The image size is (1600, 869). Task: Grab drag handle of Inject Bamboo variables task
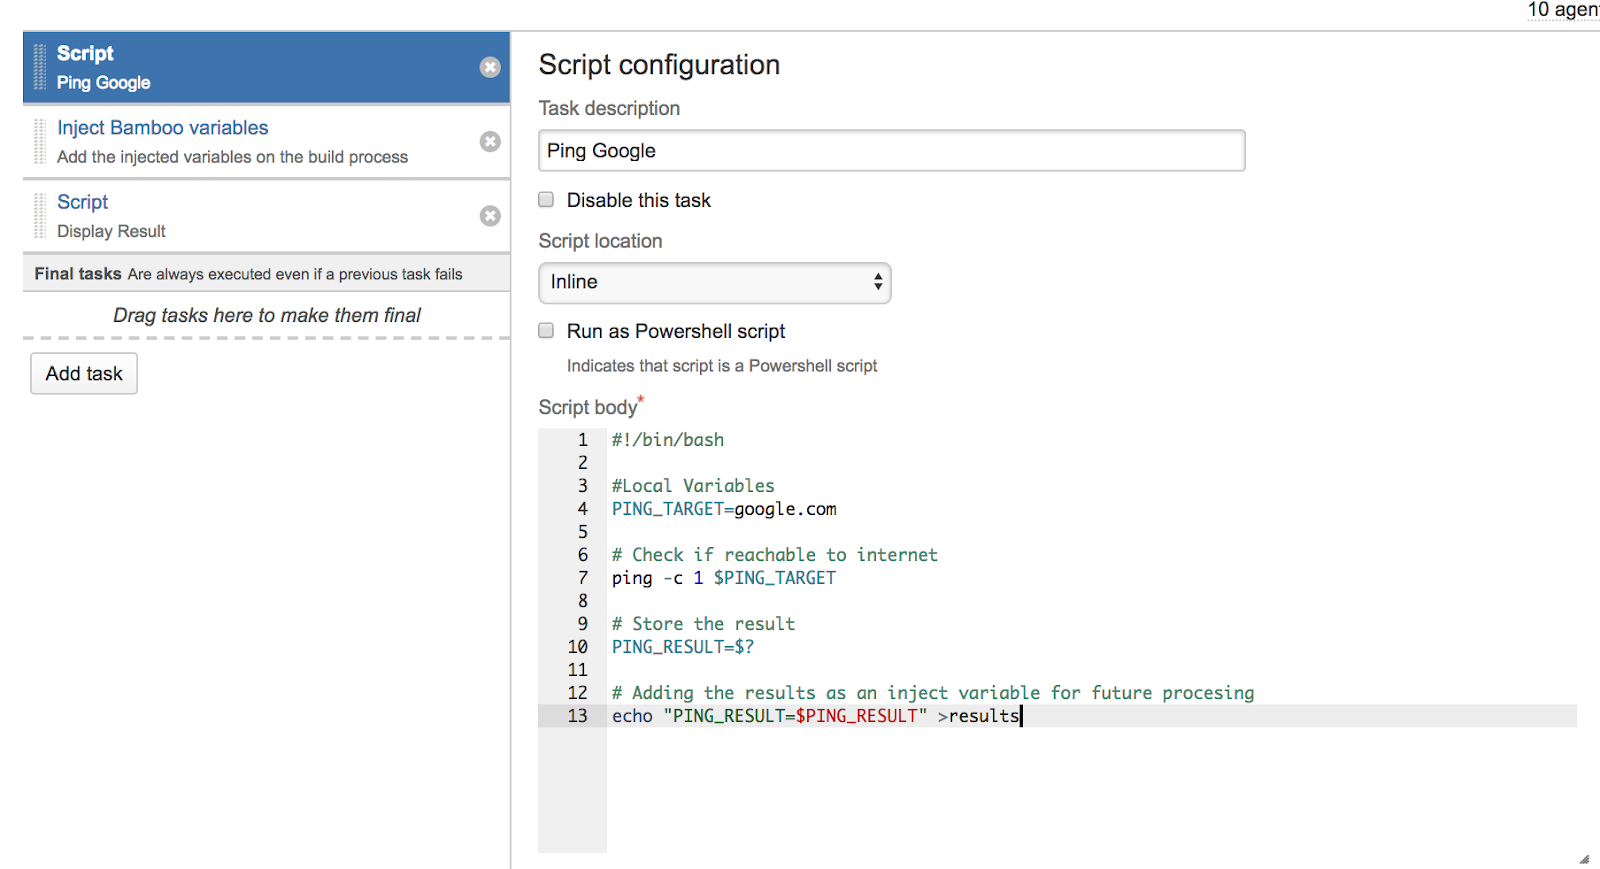40,141
